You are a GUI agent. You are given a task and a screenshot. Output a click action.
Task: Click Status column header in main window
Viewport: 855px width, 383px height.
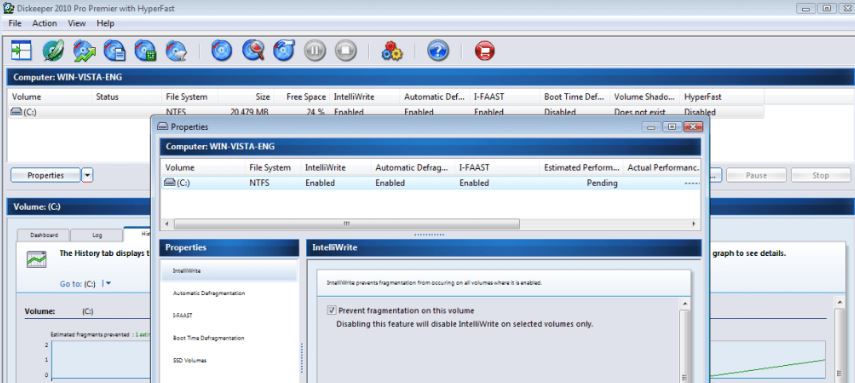127,97
